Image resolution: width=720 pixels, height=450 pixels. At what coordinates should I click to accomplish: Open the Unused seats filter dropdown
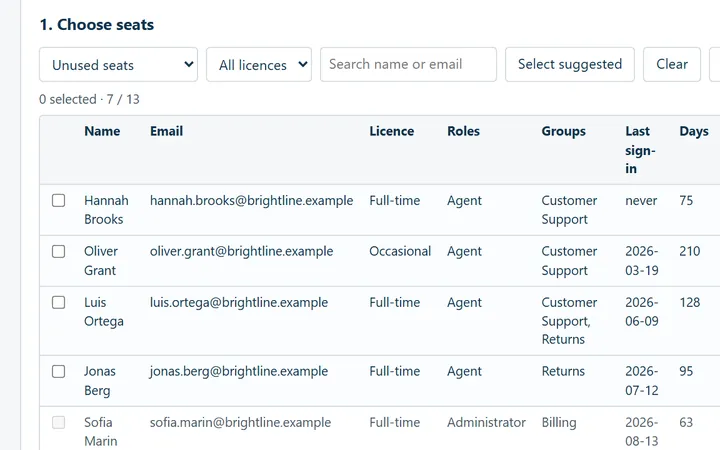coord(118,65)
